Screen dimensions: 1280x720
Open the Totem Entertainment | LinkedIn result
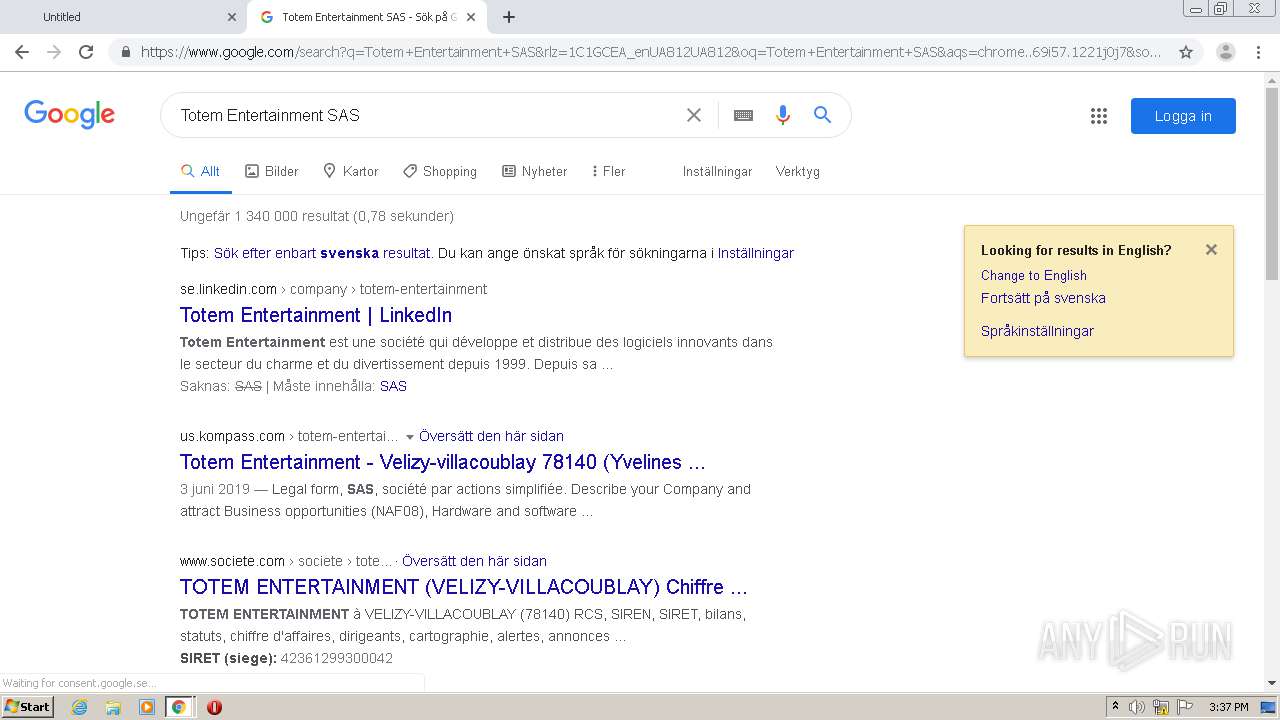click(x=316, y=315)
